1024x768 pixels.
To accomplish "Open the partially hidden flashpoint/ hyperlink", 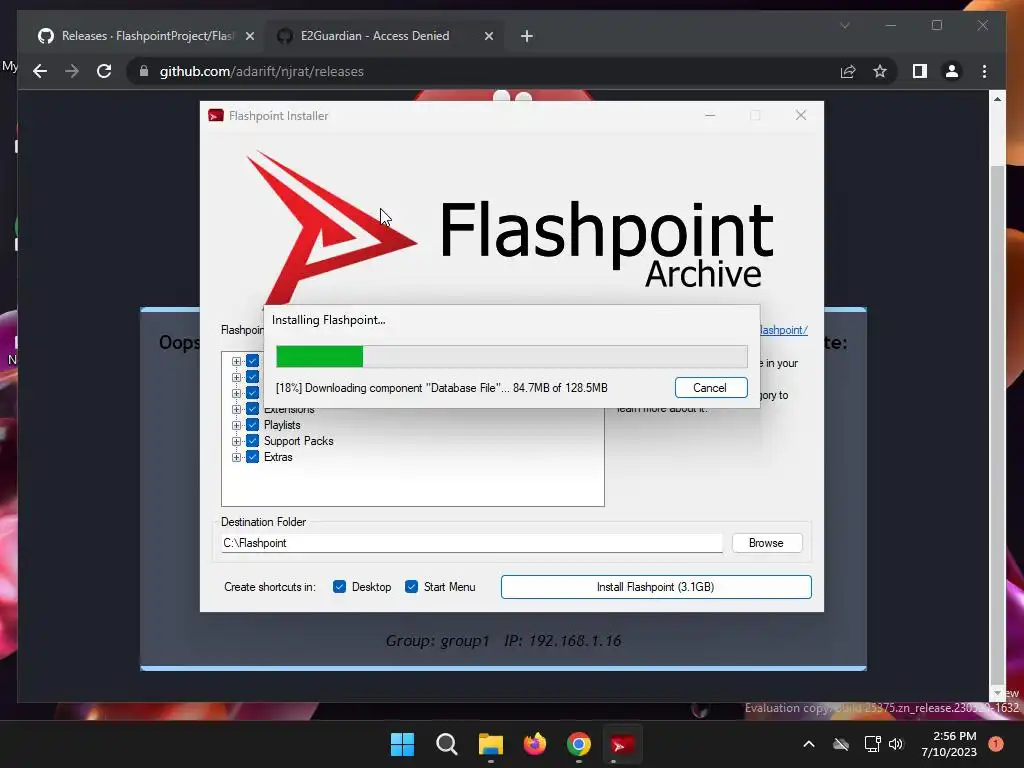I will [x=784, y=330].
